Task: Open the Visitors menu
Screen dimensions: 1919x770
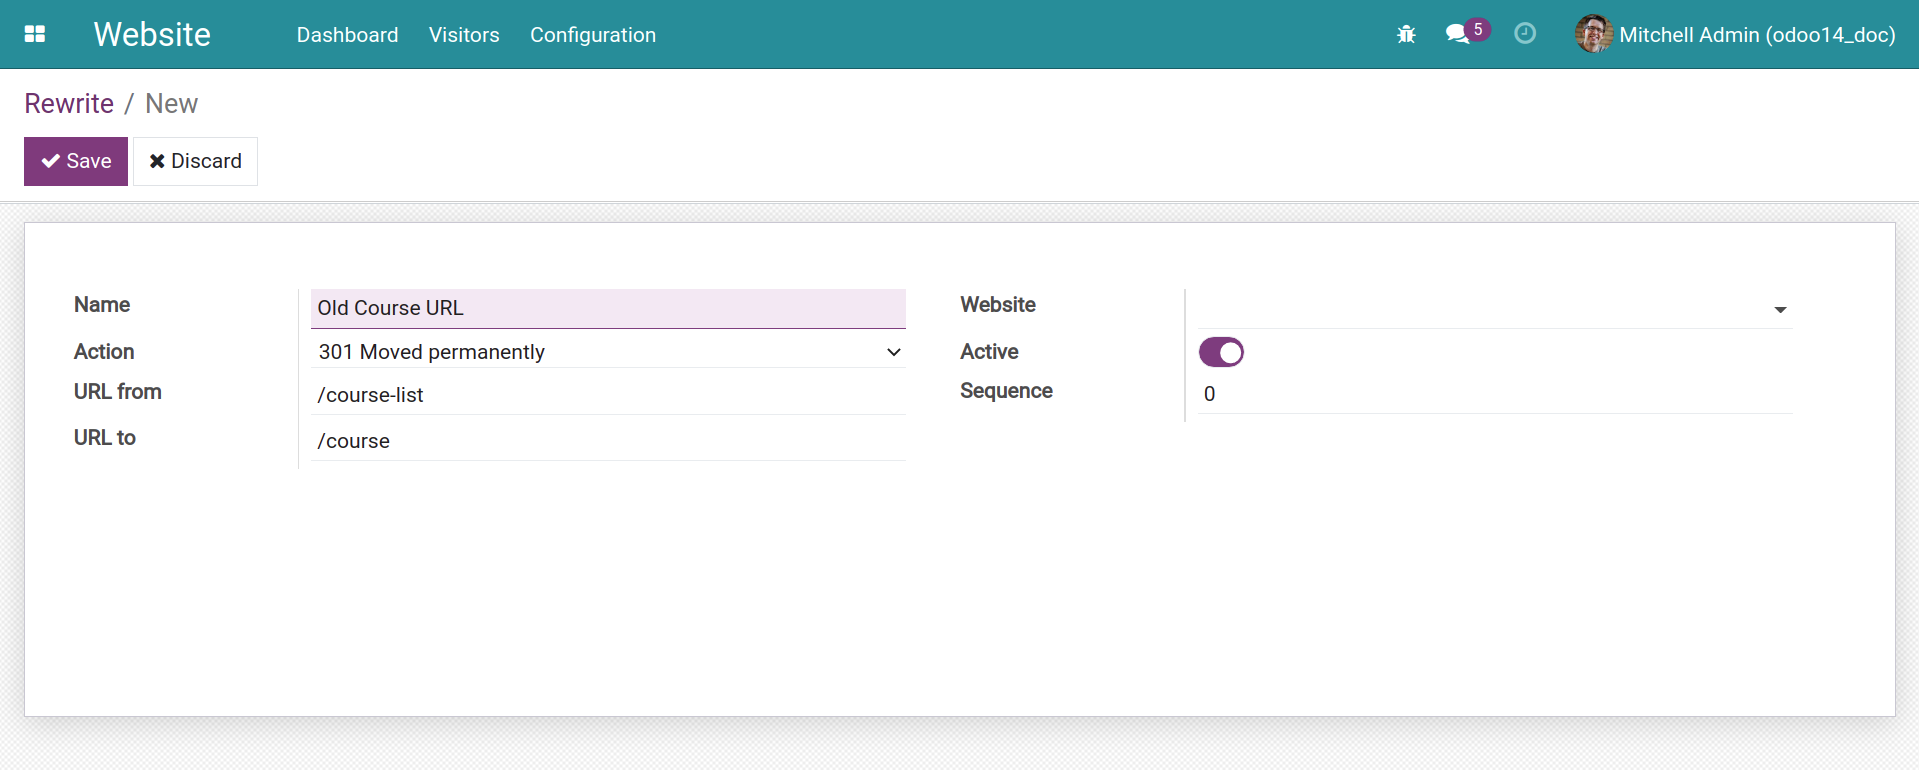Action: click(x=464, y=35)
